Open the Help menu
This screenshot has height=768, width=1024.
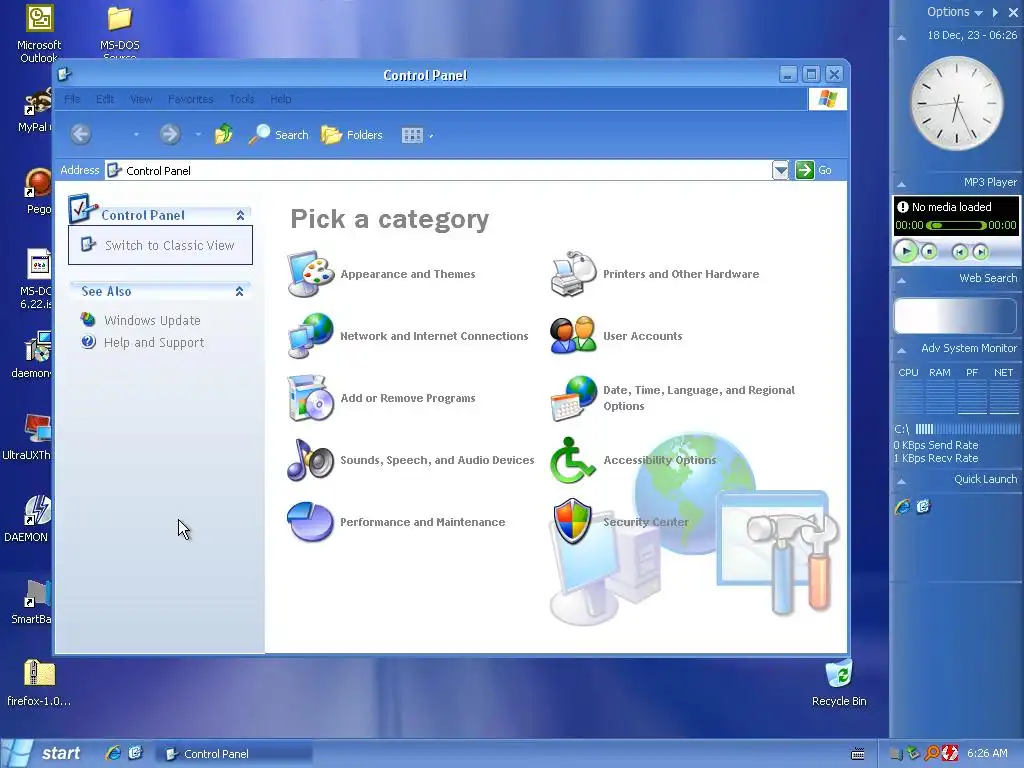[x=281, y=99]
